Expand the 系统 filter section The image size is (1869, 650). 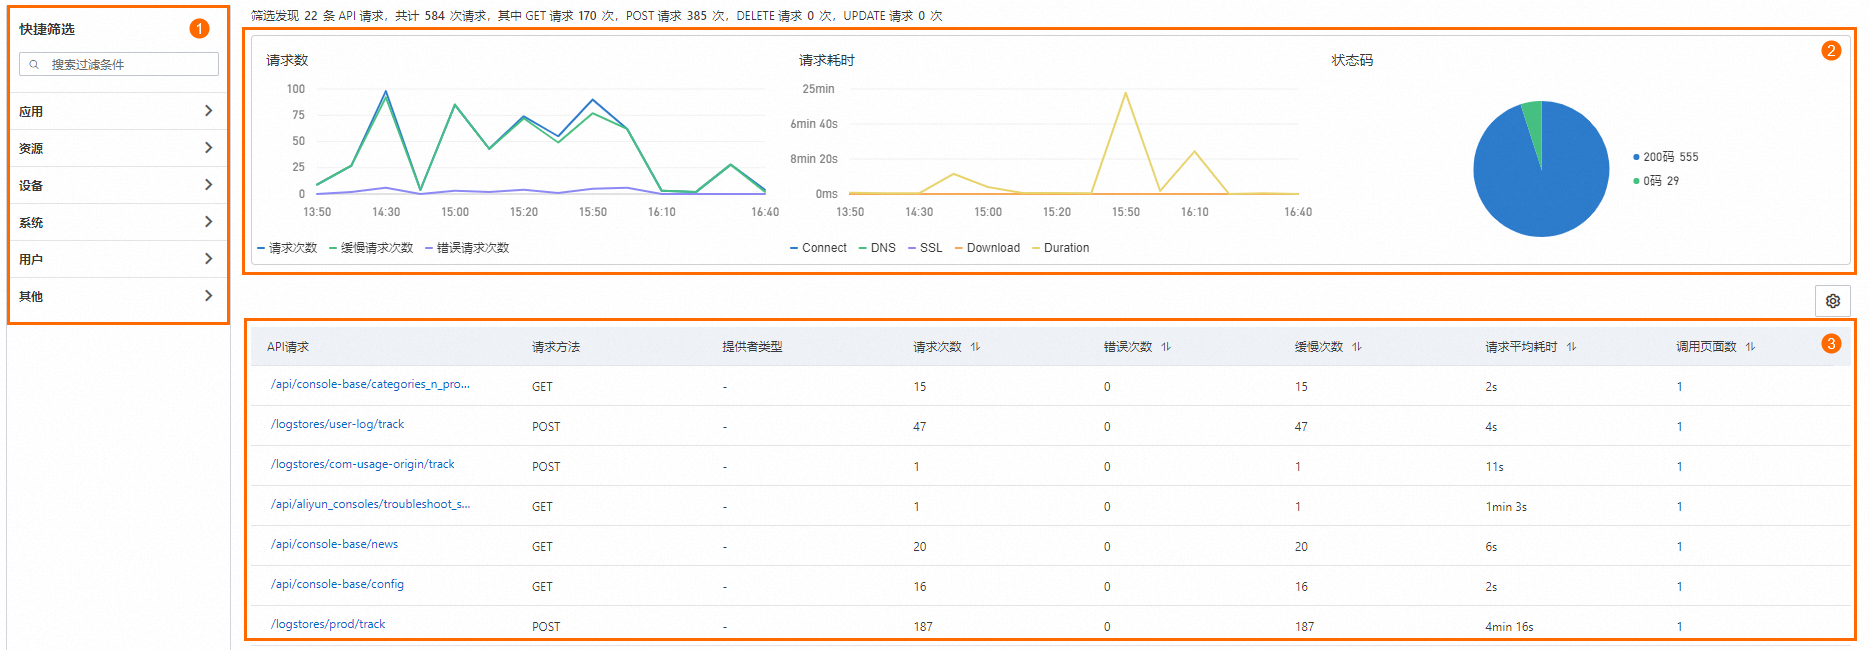tap(117, 222)
